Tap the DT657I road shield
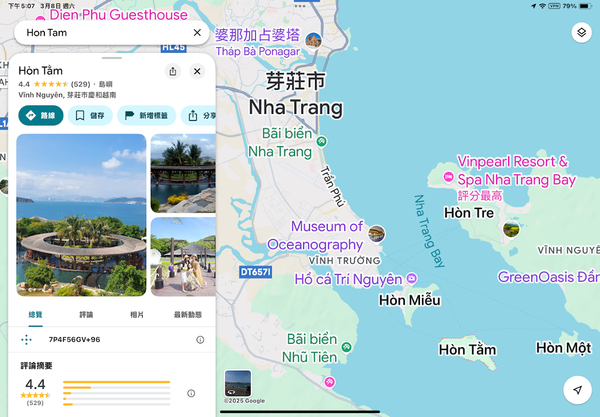600x417 pixels. click(256, 272)
